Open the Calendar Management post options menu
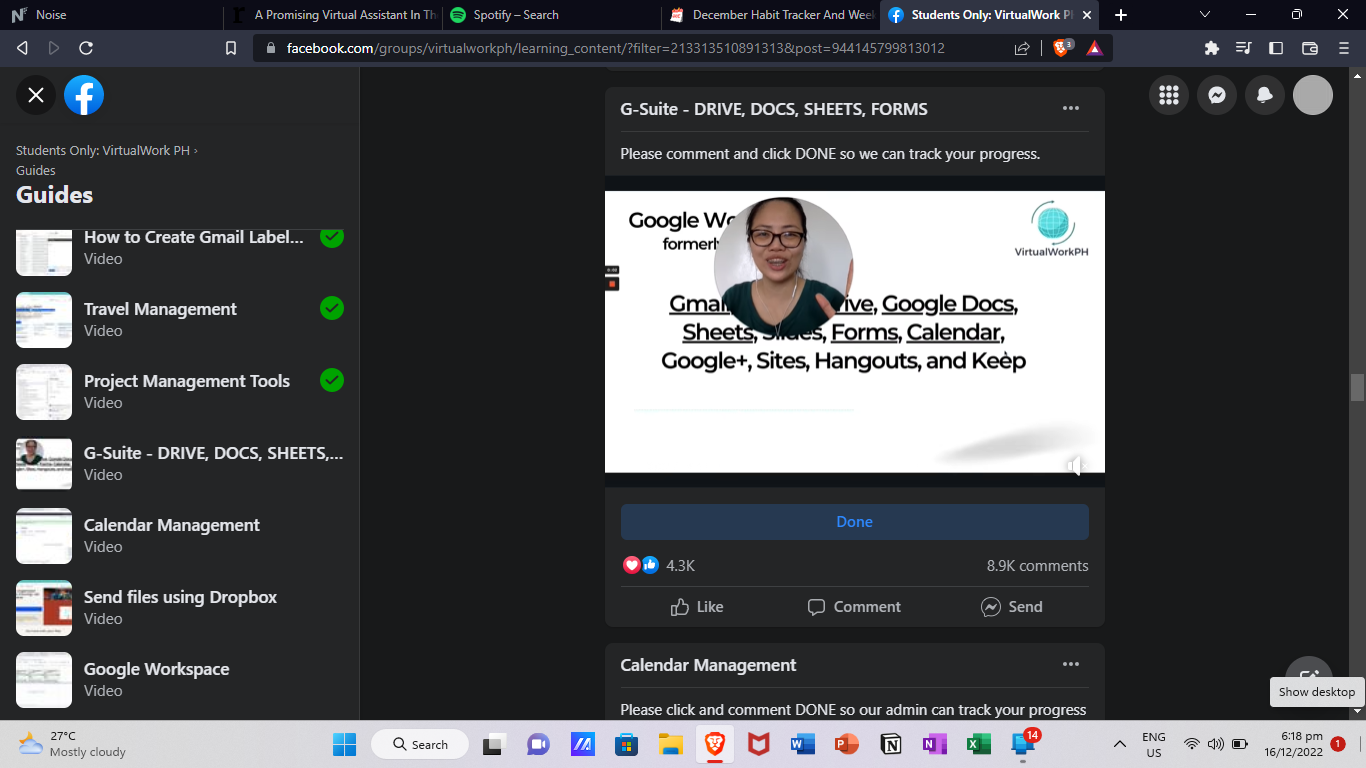Viewport: 1366px width, 768px height. pyautogui.click(x=1071, y=664)
